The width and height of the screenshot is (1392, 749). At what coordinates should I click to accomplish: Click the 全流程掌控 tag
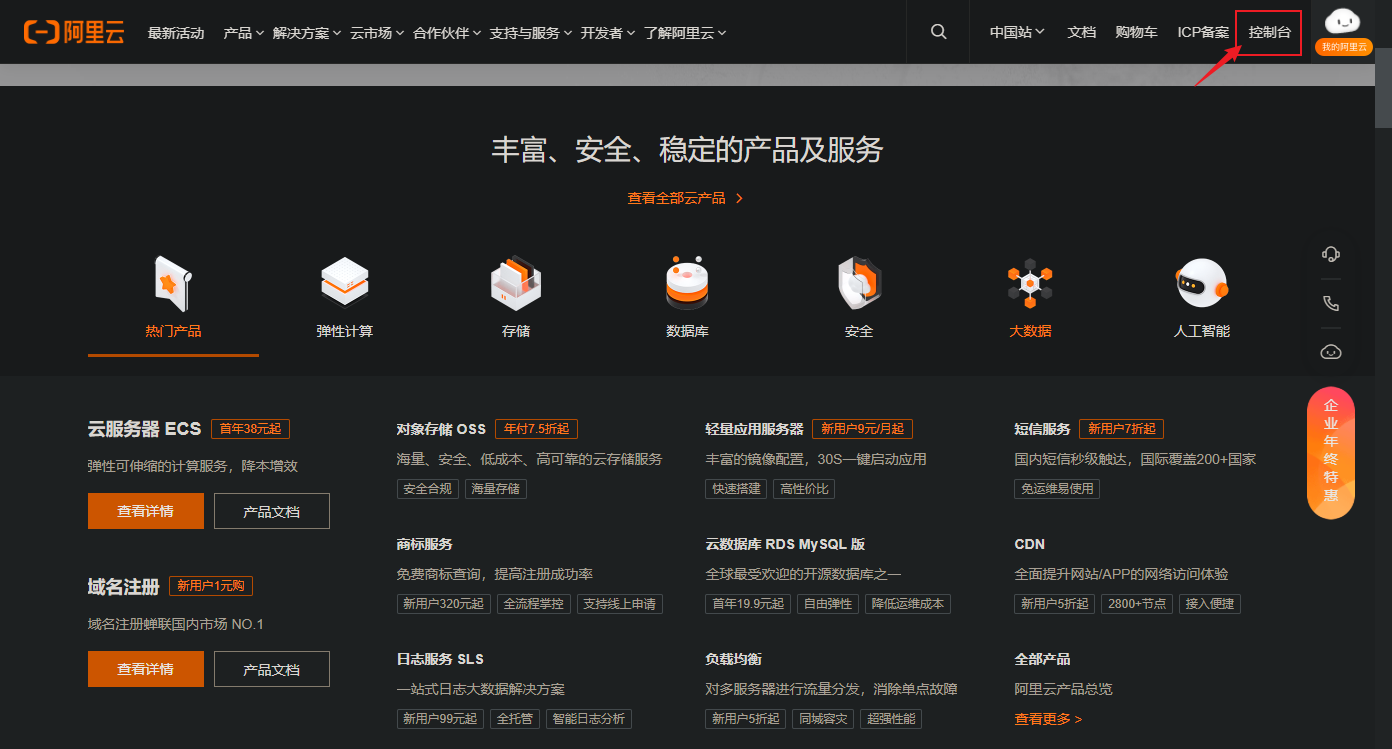(533, 604)
